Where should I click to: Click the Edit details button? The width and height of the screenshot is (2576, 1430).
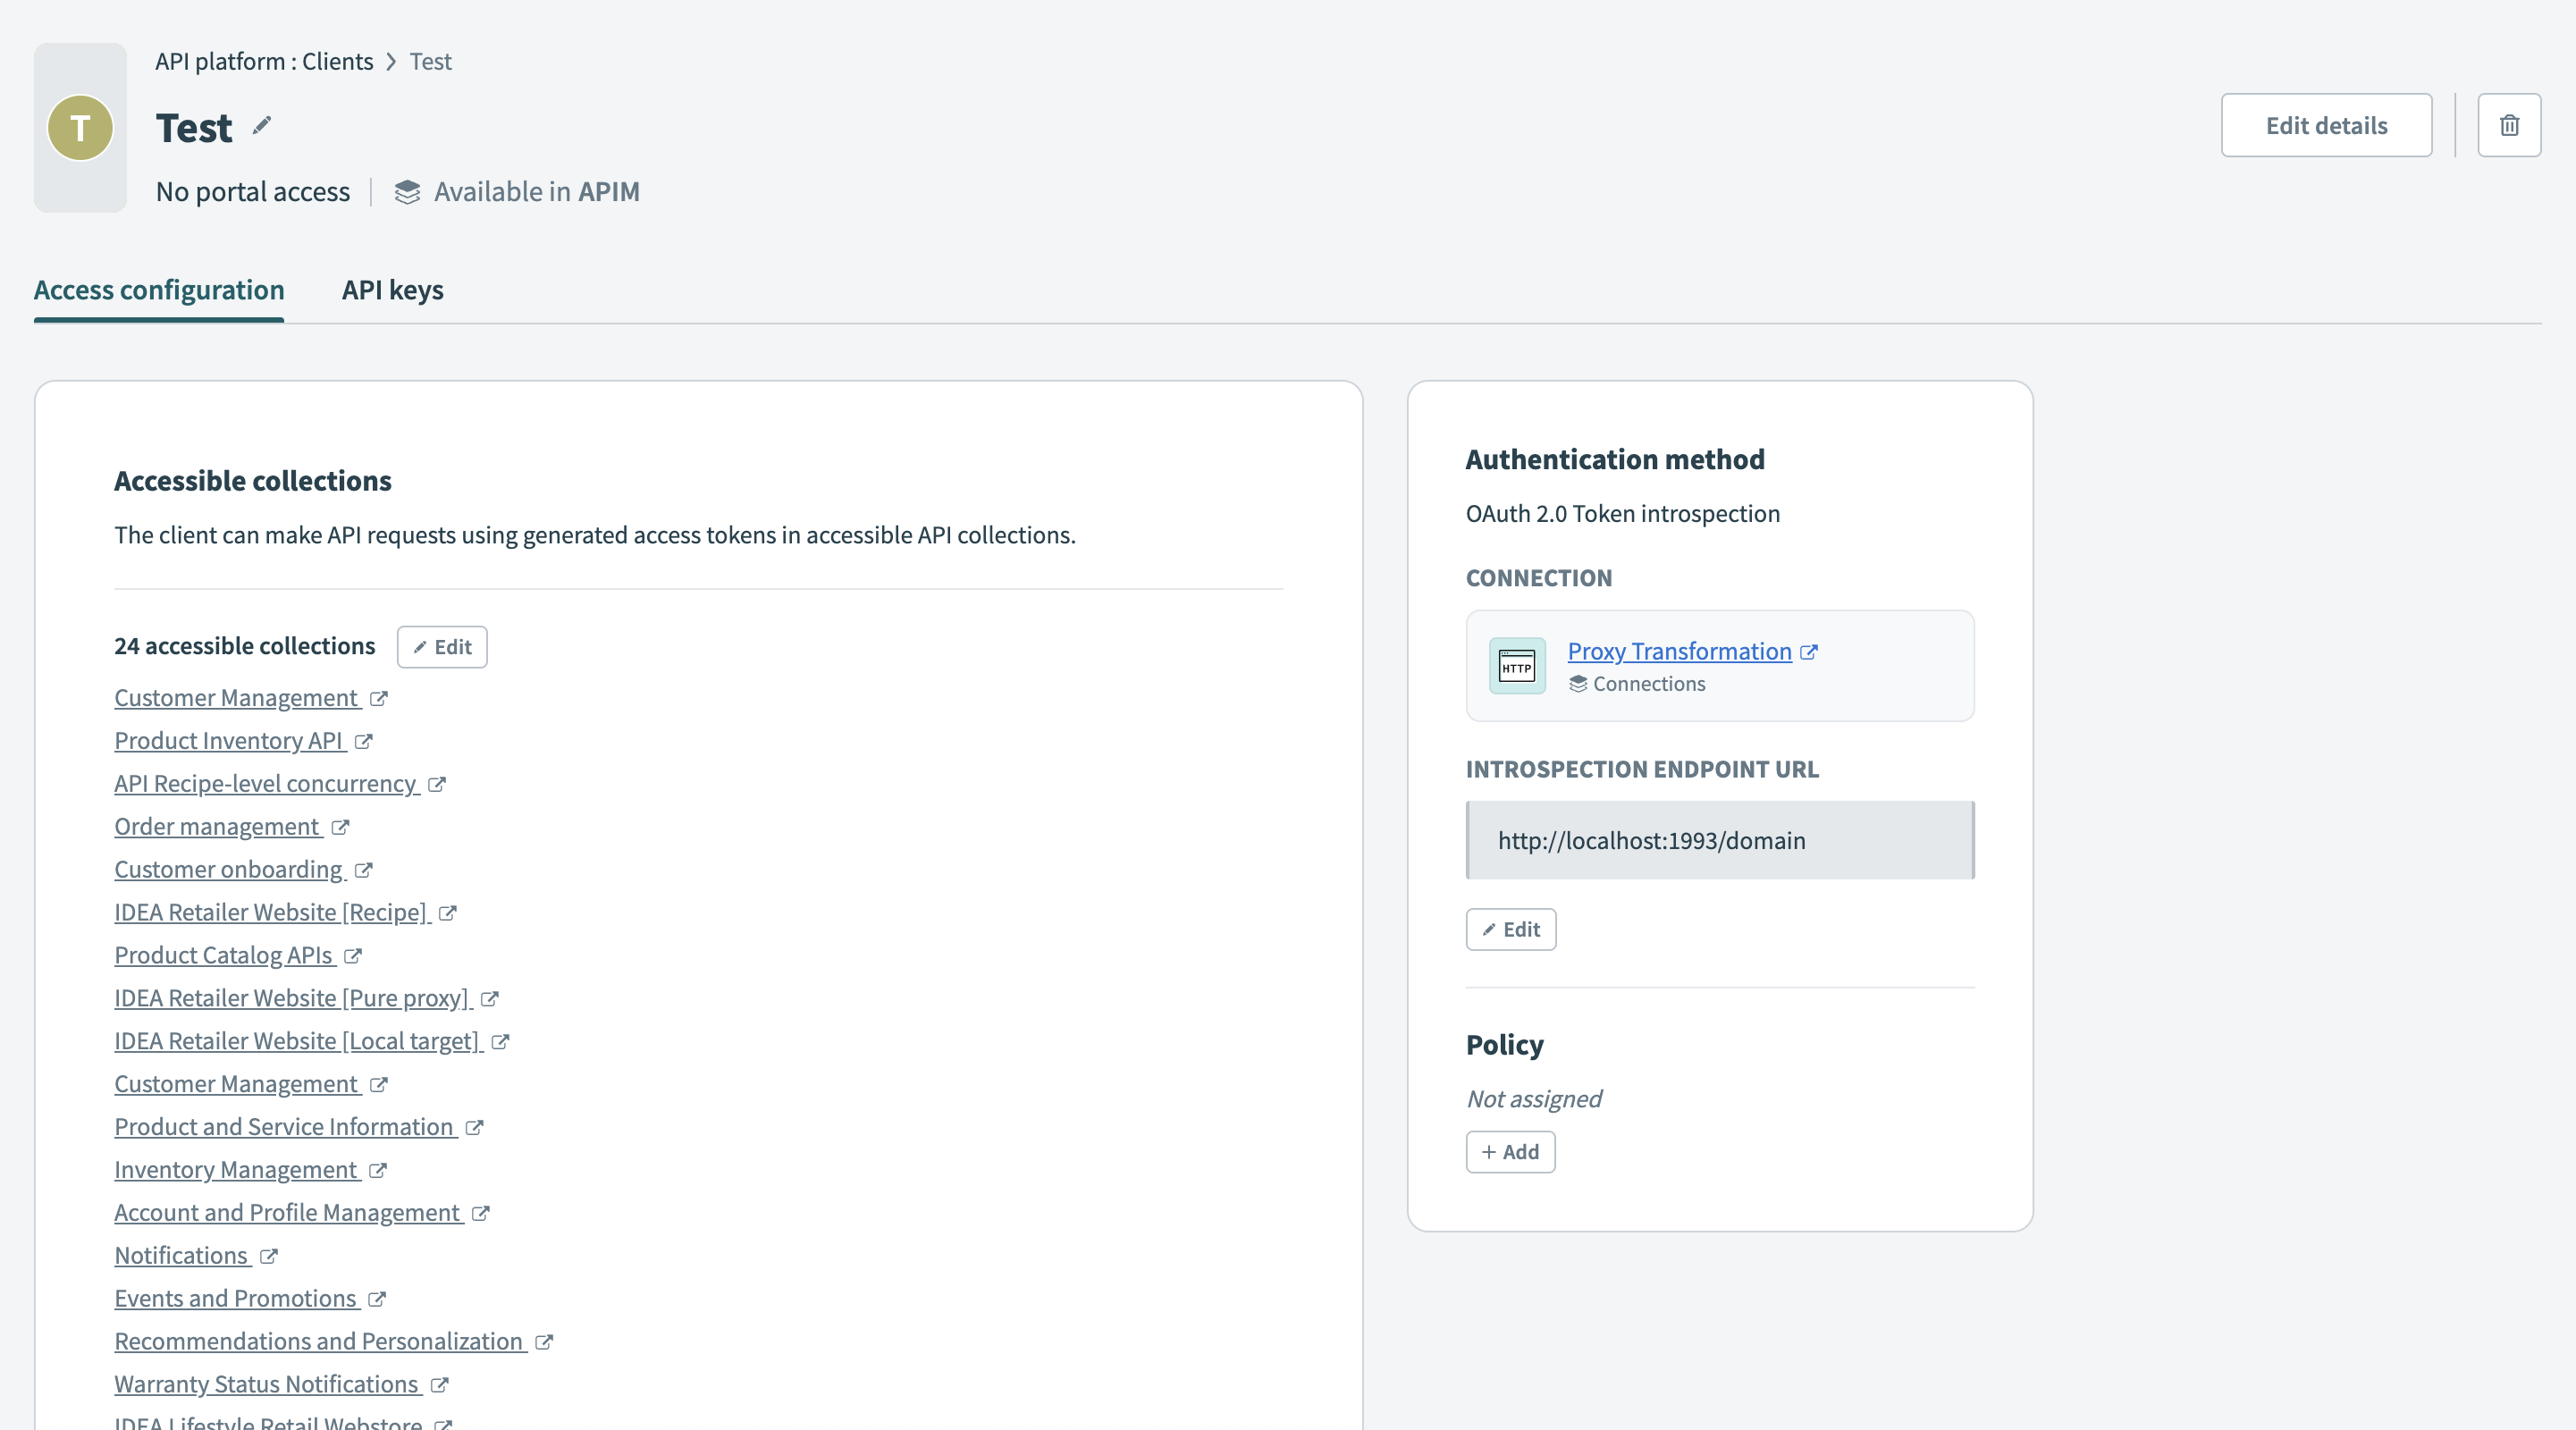[x=2326, y=124]
